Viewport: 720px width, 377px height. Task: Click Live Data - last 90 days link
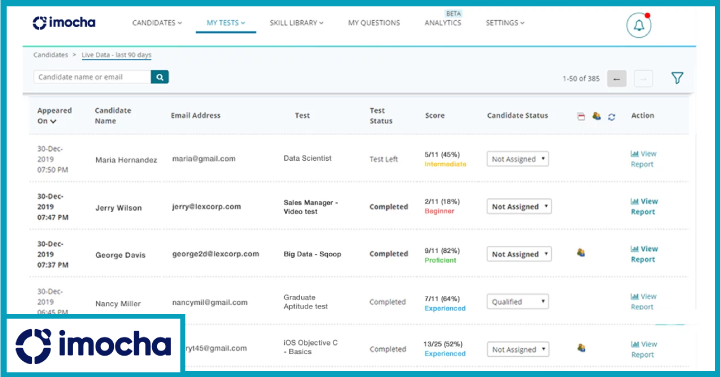click(117, 55)
